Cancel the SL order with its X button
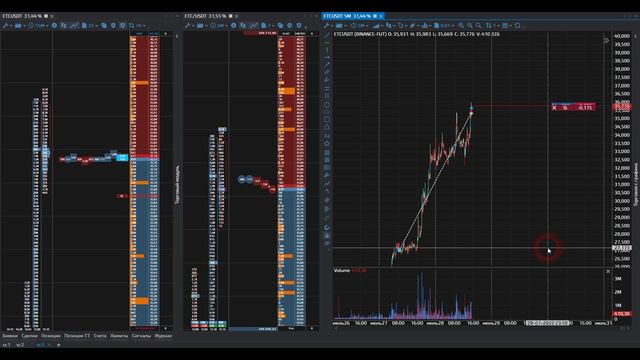The width and height of the screenshot is (640, 360). pos(554,108)
